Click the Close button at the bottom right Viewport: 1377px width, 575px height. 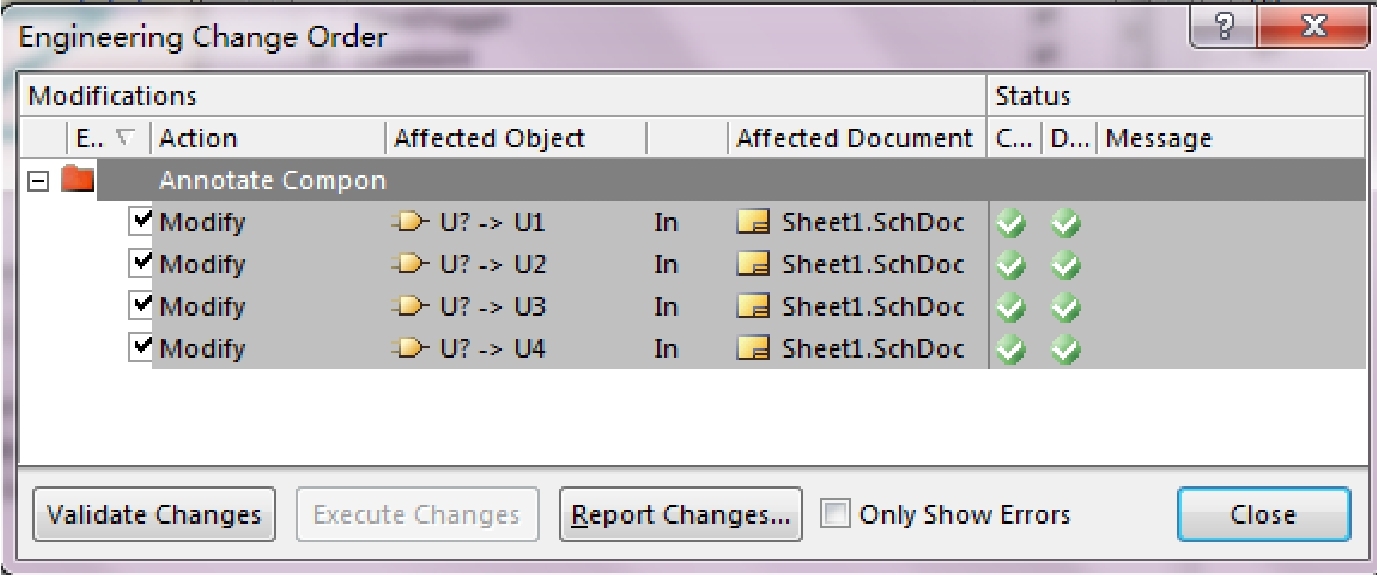tap(1264, 514)
